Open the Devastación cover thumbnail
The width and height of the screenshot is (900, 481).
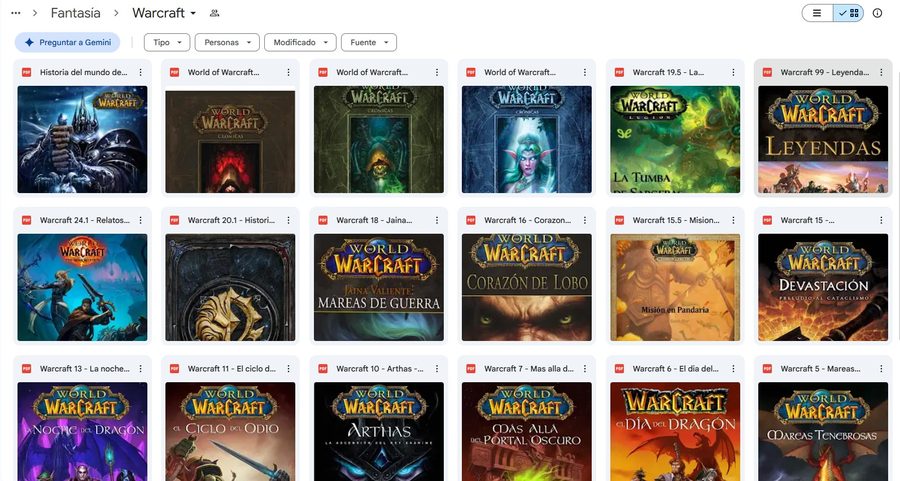click(x=823, y=287)
